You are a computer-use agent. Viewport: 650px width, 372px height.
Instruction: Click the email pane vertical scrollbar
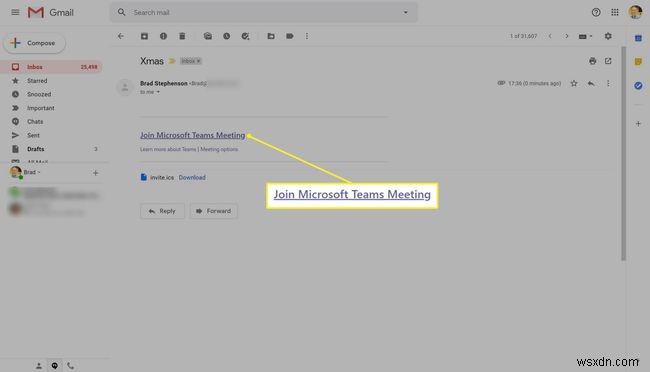(x=623, y=153)
